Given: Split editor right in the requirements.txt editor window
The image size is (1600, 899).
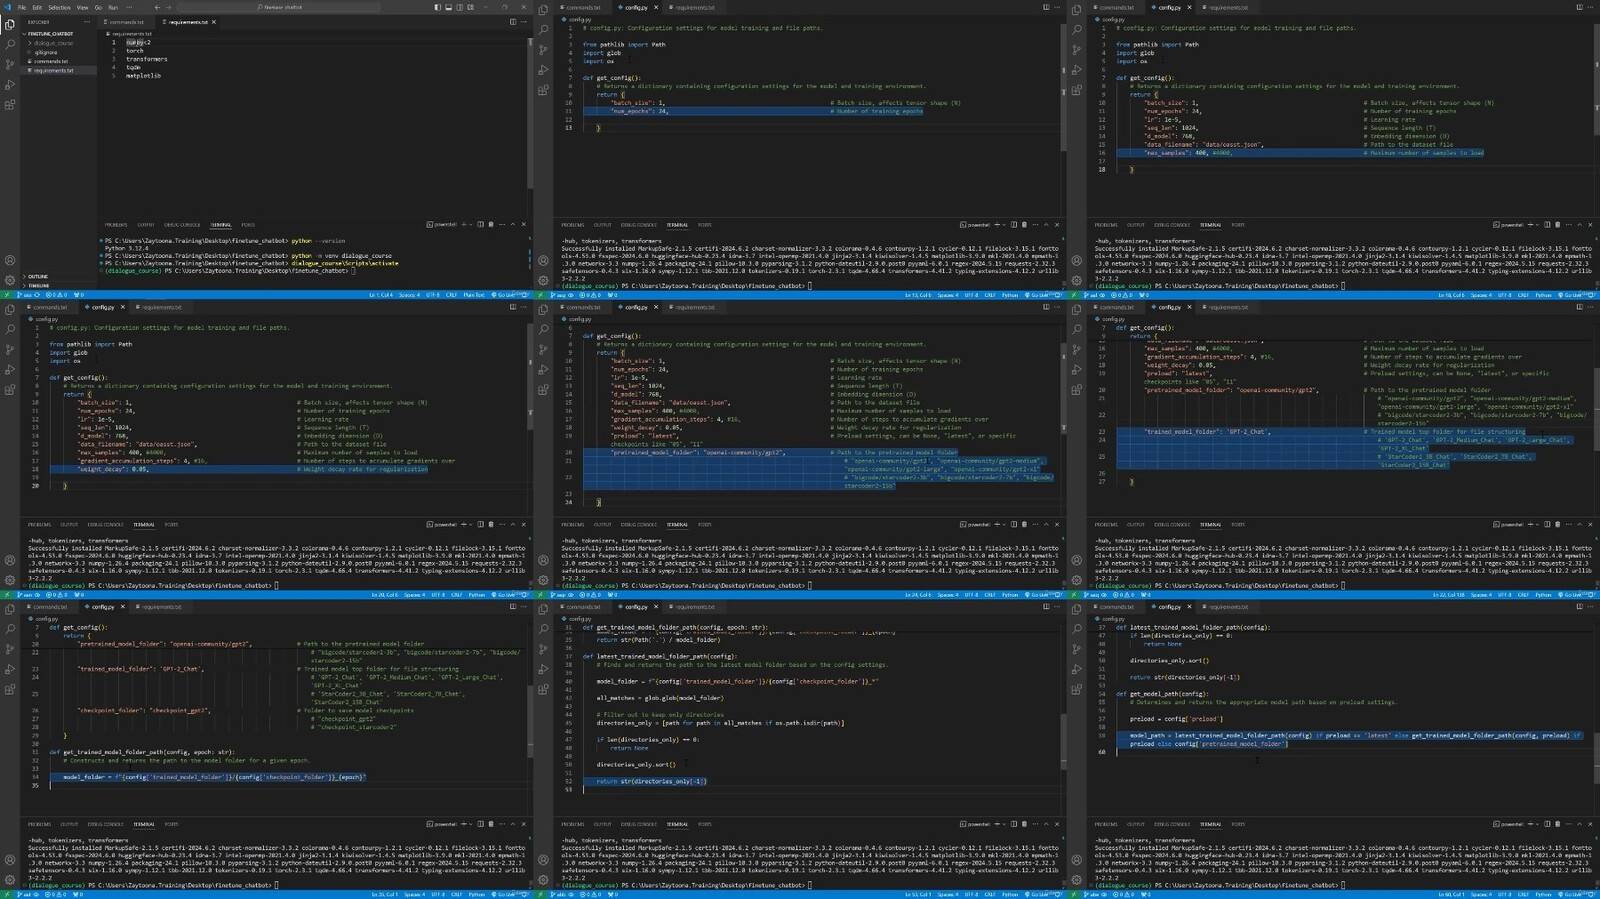Looking at the screenshot, I should pos(513,22).
